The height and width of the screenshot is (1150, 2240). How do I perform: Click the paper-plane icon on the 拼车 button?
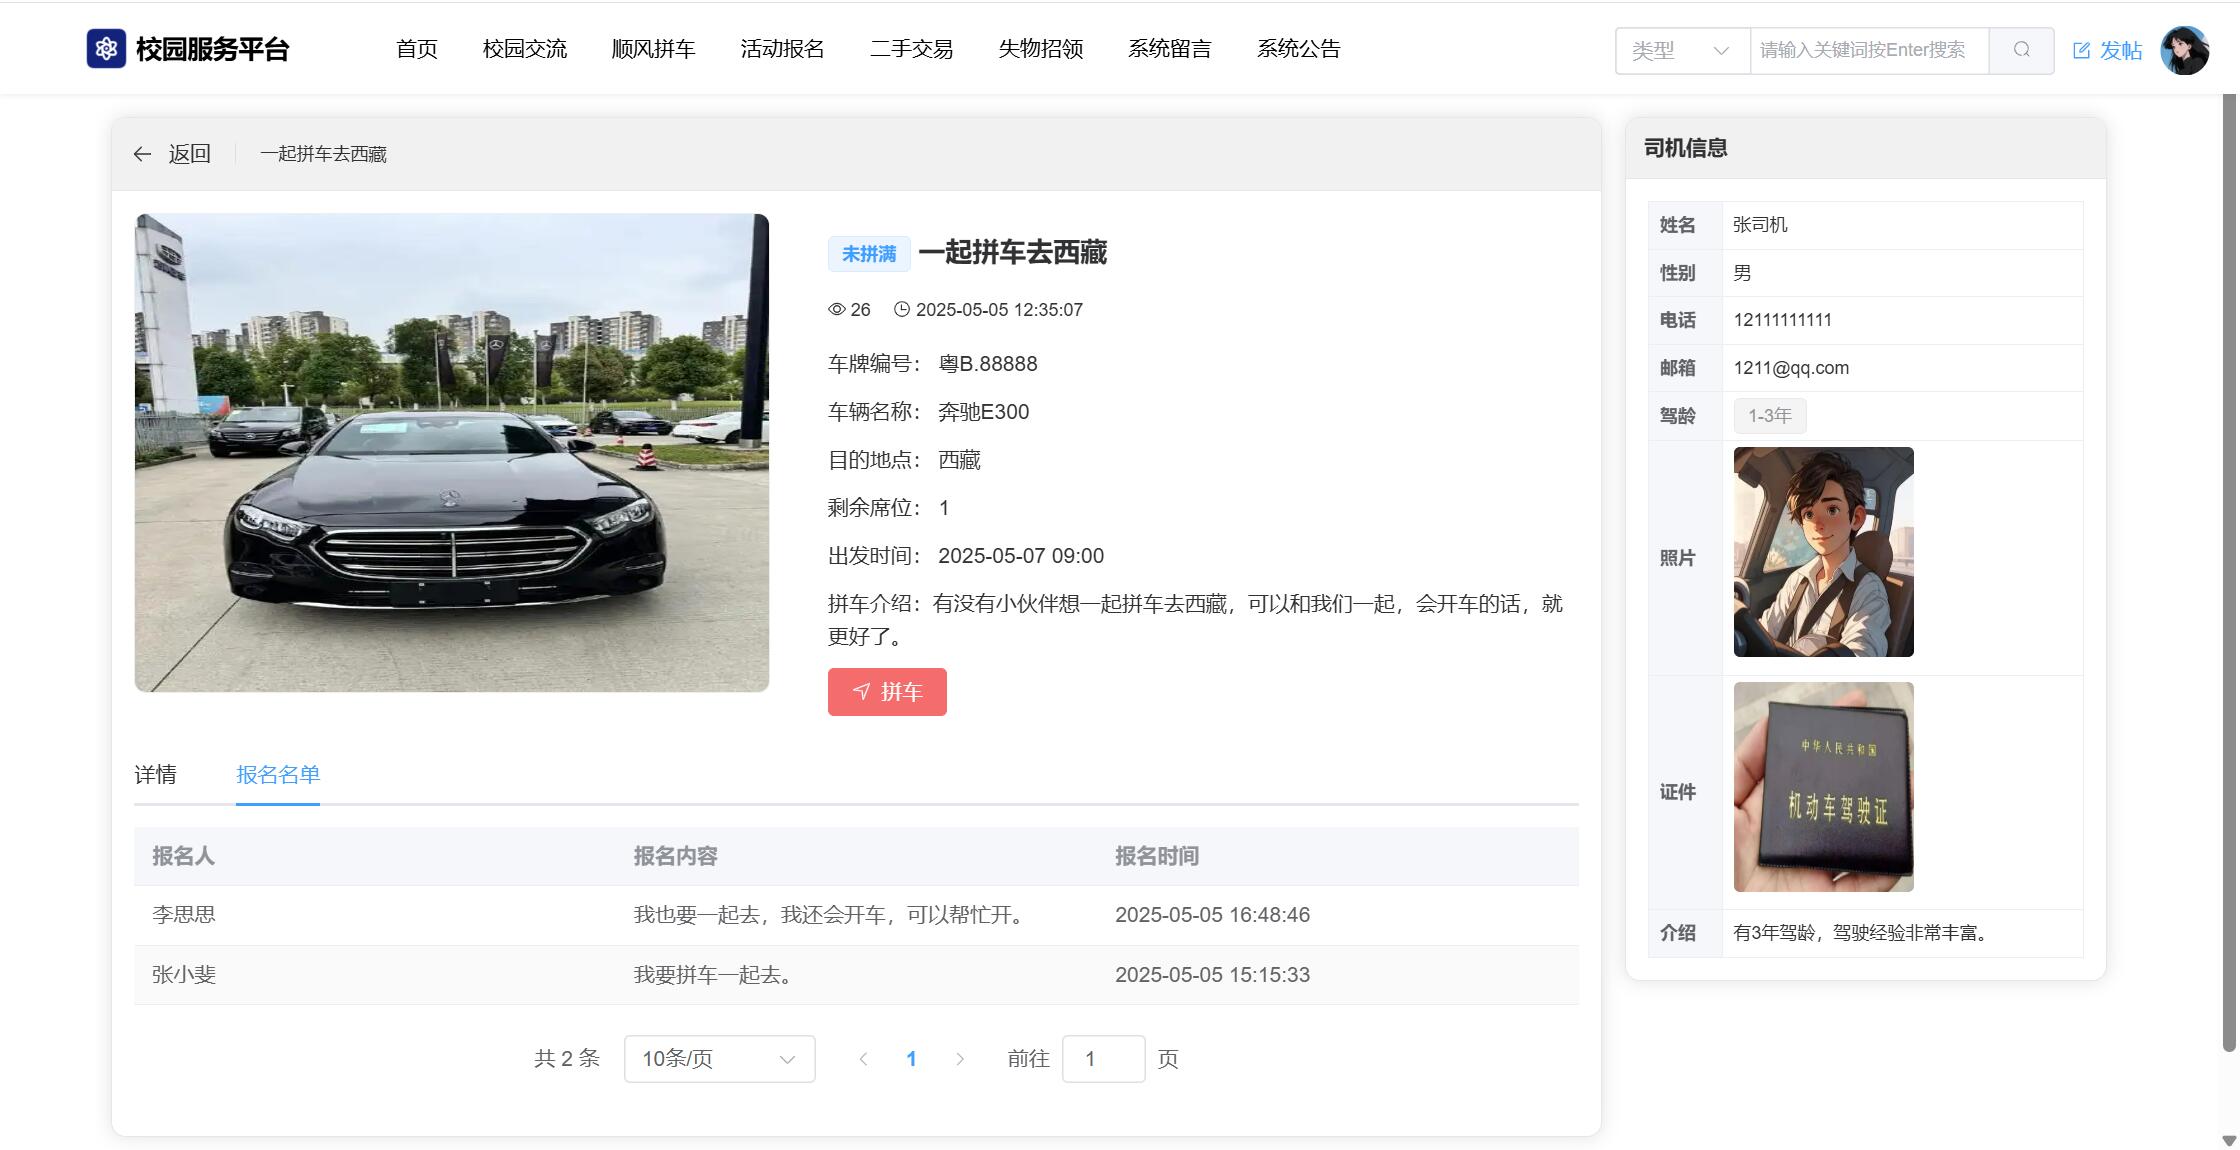pos(861,691)
